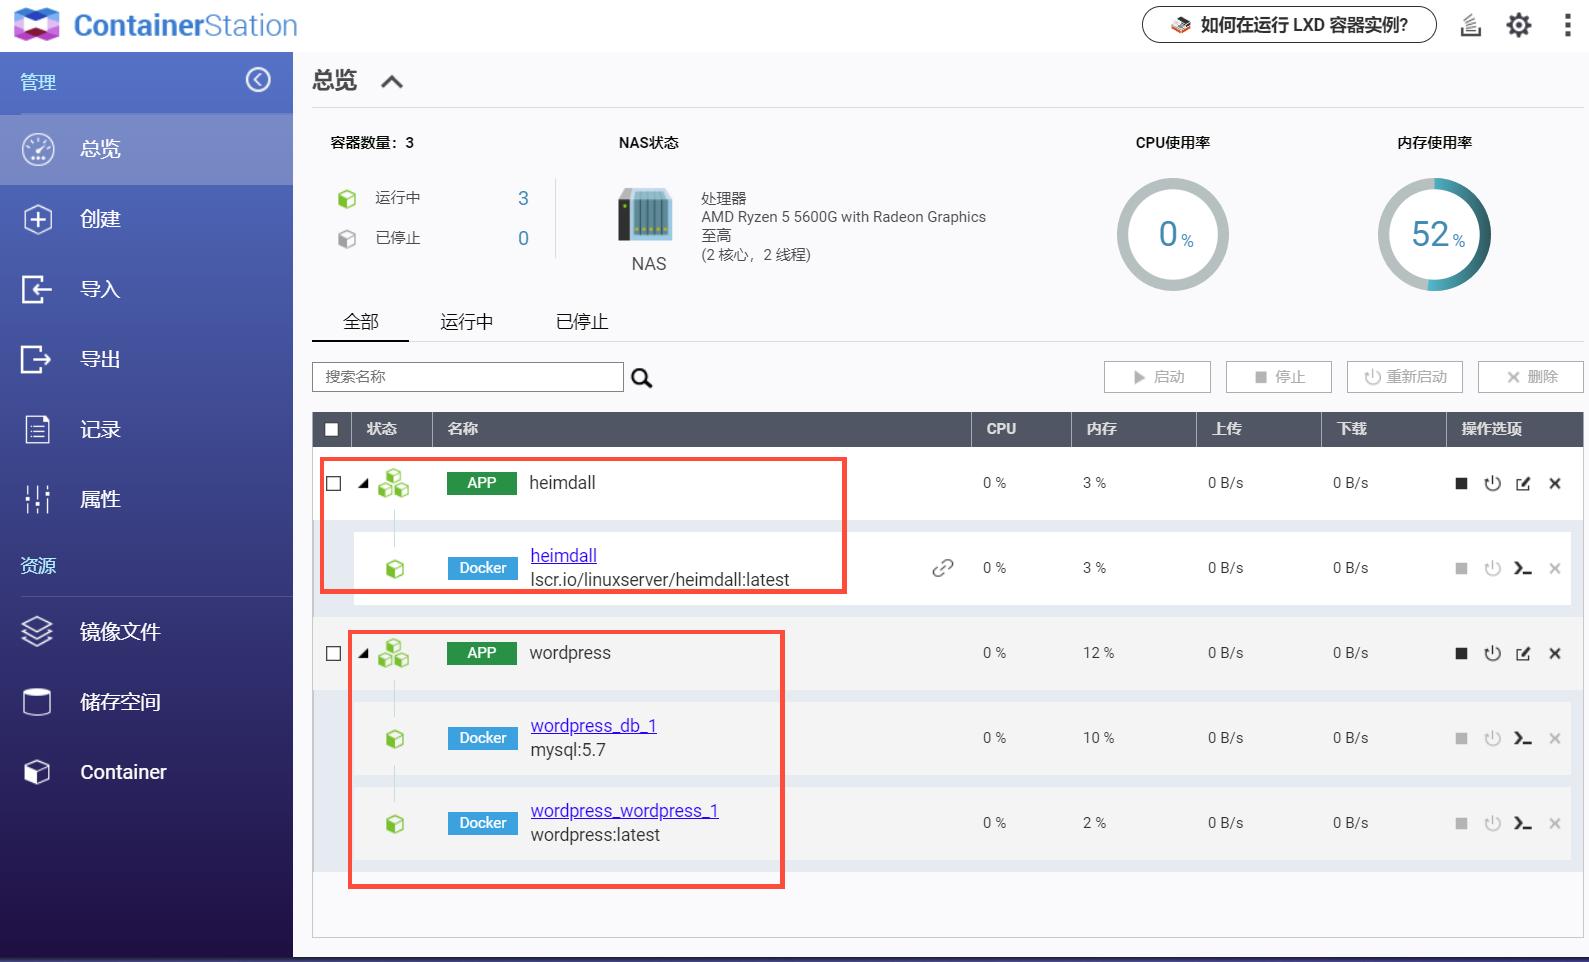This screenshot has width=1589, height=962.
Task: Open the 总览 overview sidebar item
Action: click(146, 149)
